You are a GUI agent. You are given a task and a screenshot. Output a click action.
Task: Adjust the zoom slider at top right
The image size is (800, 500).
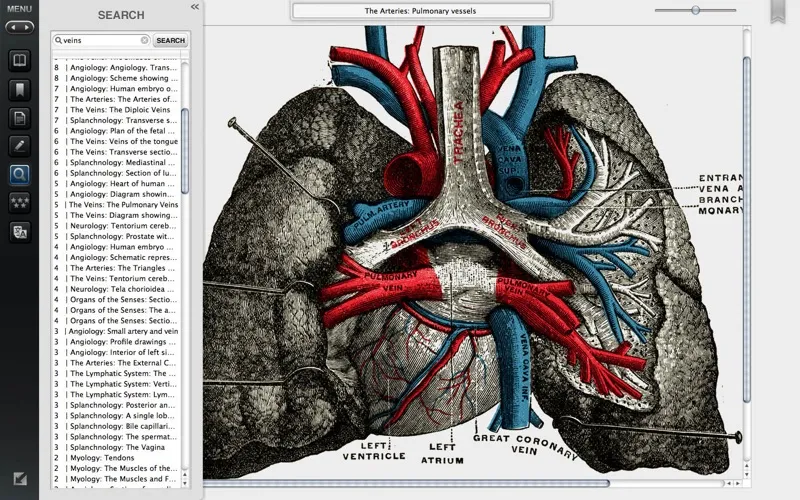pos(695,10)
